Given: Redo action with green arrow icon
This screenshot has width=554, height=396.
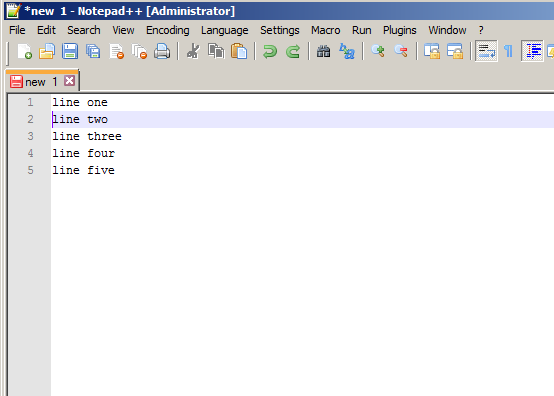Looking at the screenshot, I should [293, 52].
